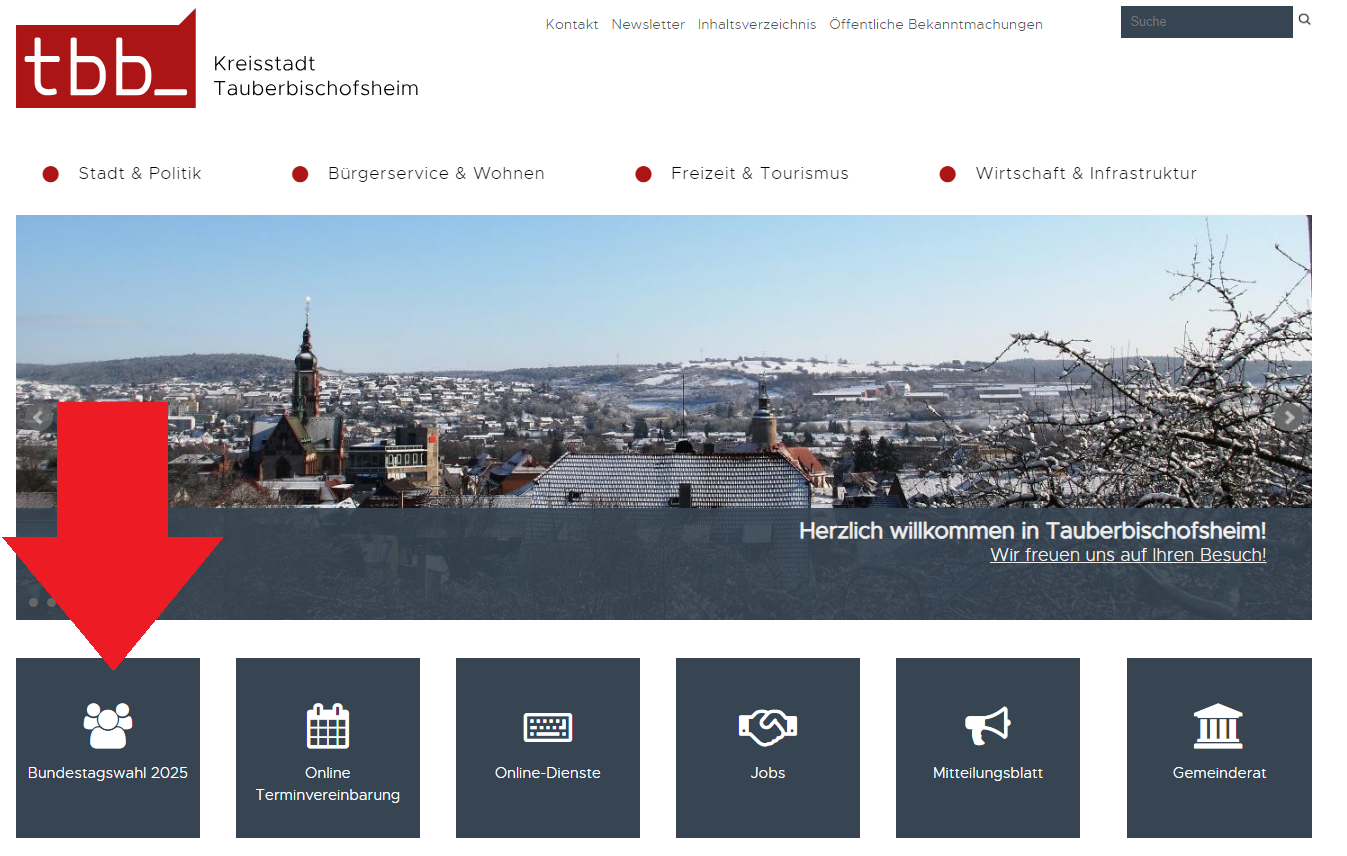Expand the Freizeit & Tourismus menu
1347x856 pixels.
(759, 174)
